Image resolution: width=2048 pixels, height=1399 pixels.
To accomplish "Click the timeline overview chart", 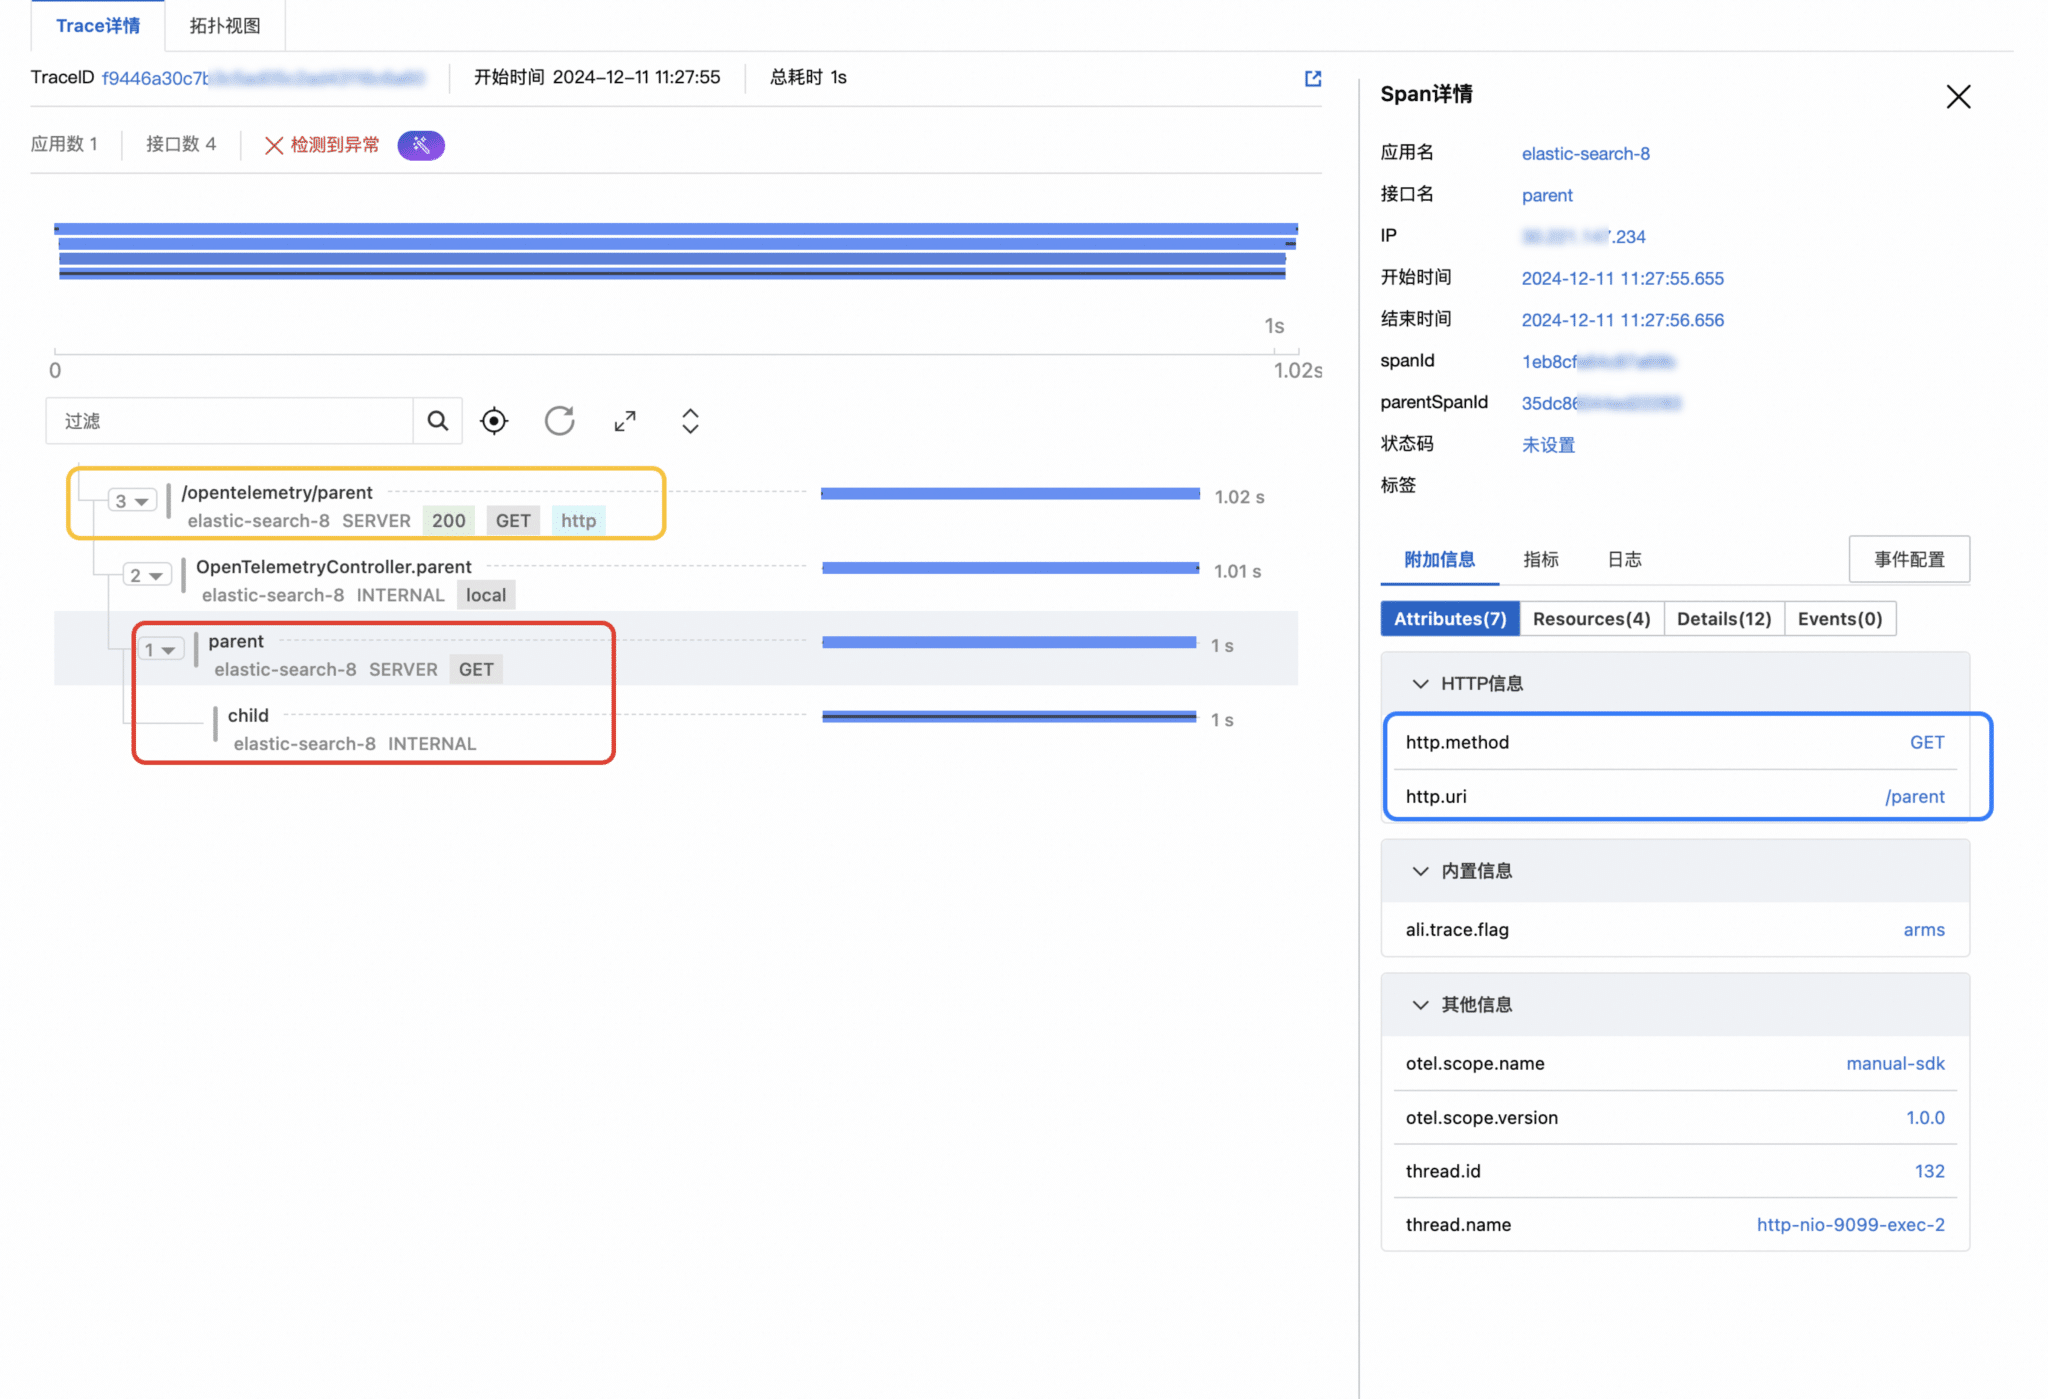I will click(676, 251).
